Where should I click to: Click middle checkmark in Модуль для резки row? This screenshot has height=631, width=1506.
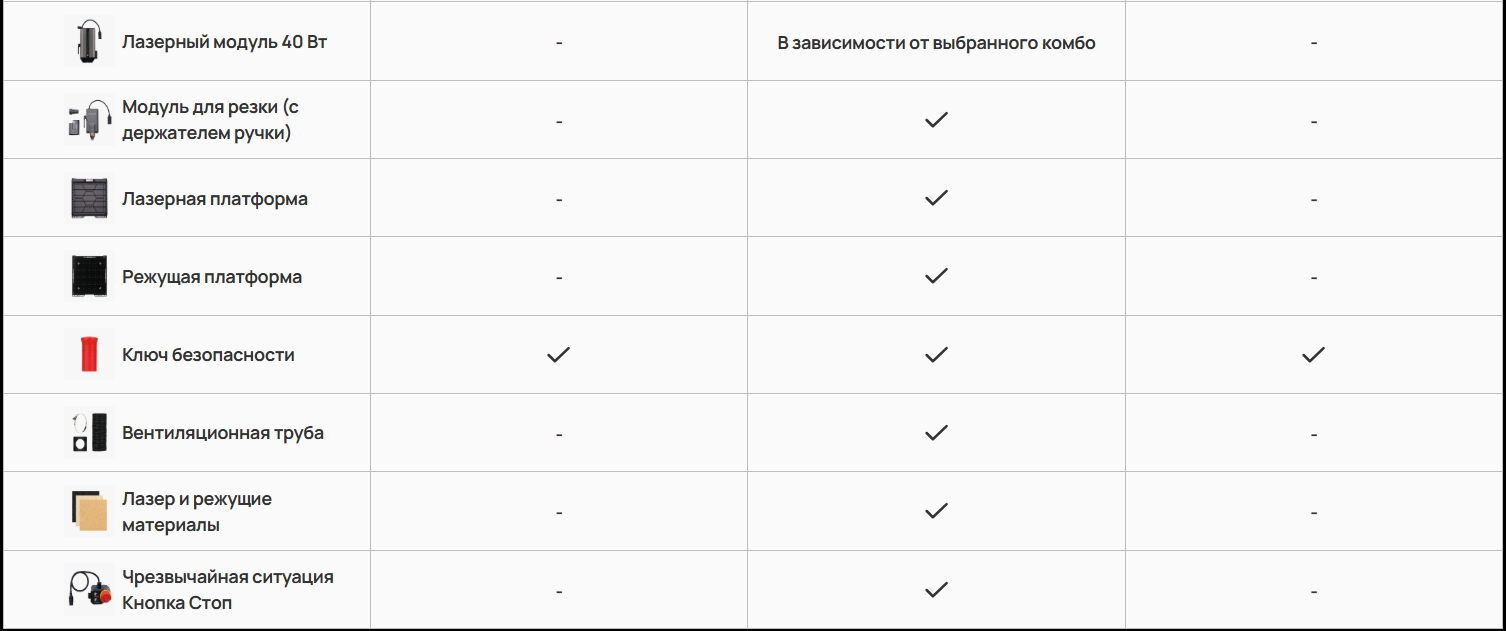click(936, 120)
